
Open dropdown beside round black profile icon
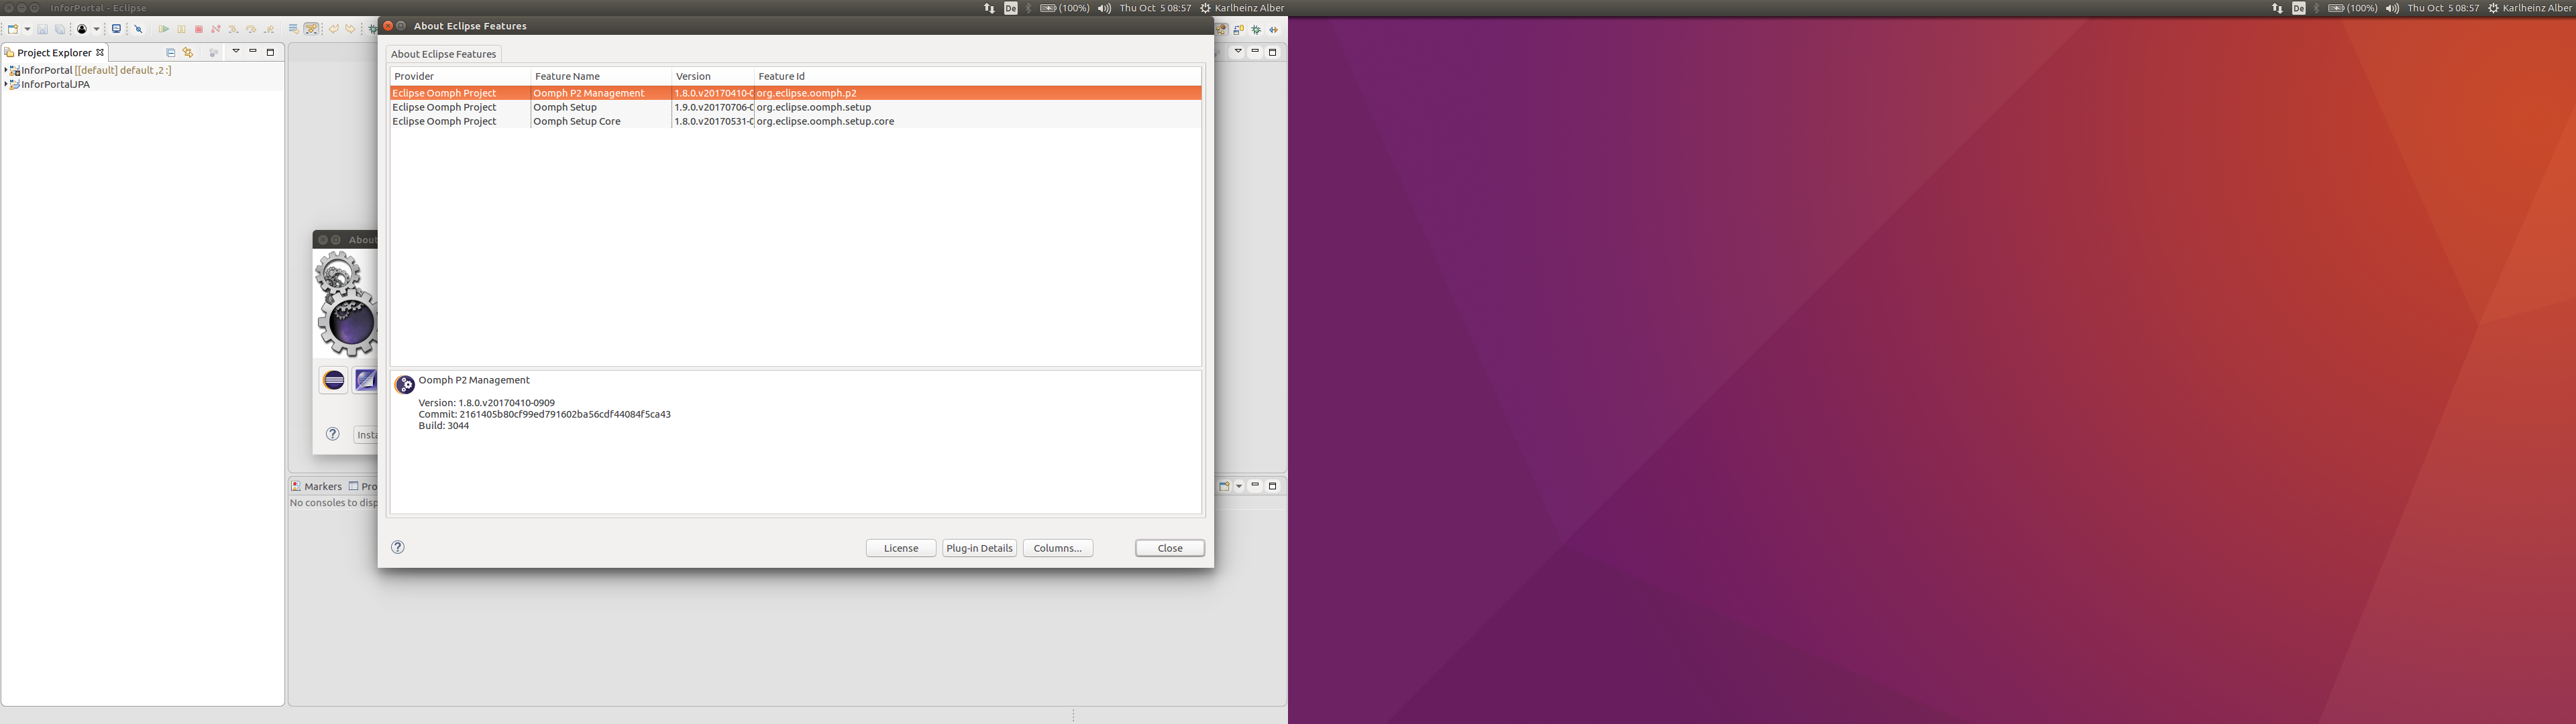pos(97,30)
